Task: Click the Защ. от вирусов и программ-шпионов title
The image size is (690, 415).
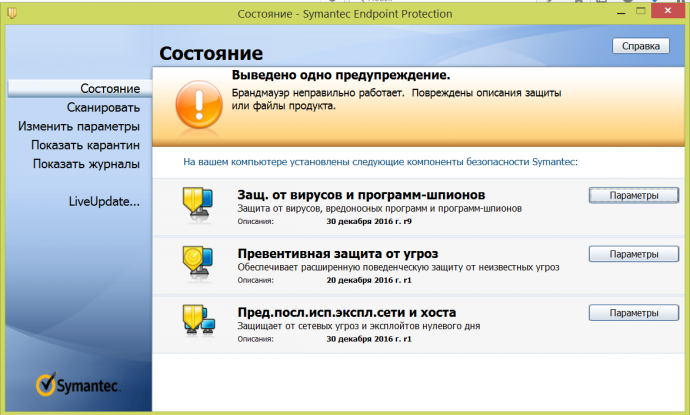Action: (361, 195)
